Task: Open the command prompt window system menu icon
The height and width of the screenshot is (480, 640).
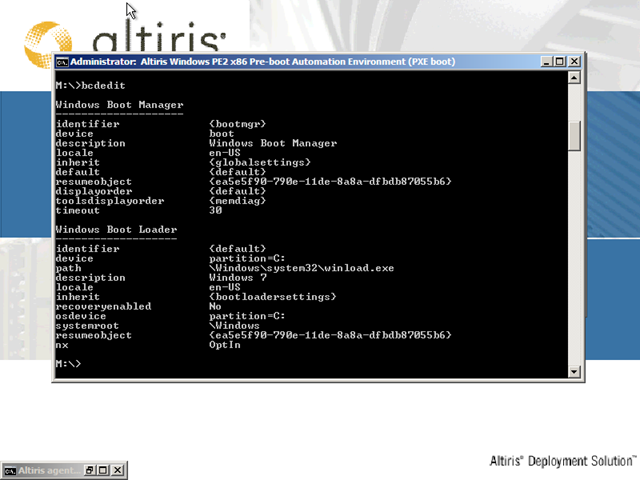Action: click(x=62, y=62)
